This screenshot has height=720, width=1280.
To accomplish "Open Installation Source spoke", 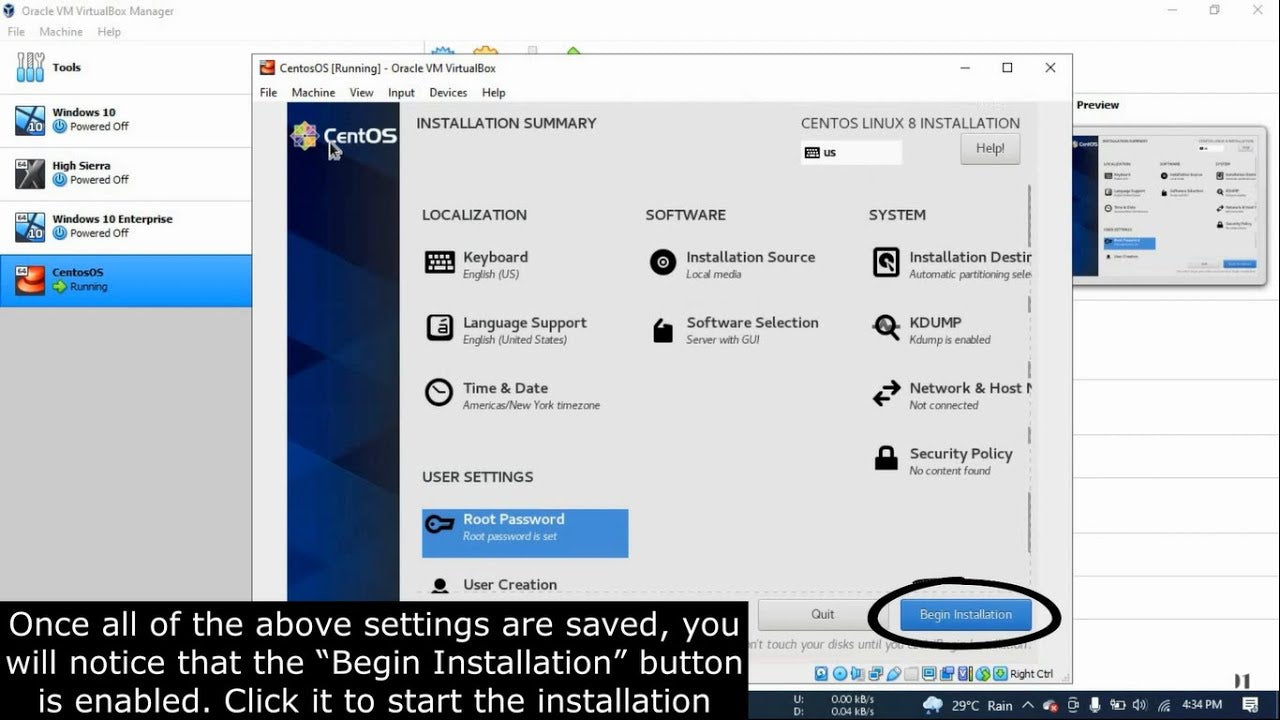I will [x=732, y=264].
